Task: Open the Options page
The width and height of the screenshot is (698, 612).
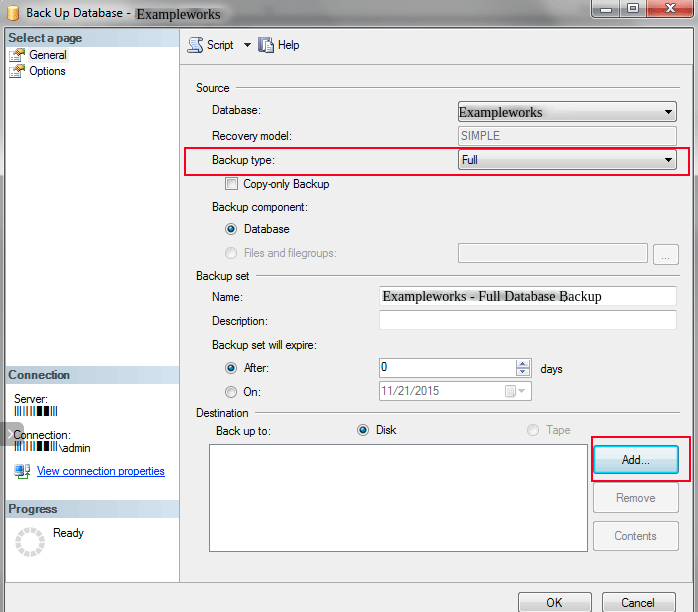Action: pos(47,71)
